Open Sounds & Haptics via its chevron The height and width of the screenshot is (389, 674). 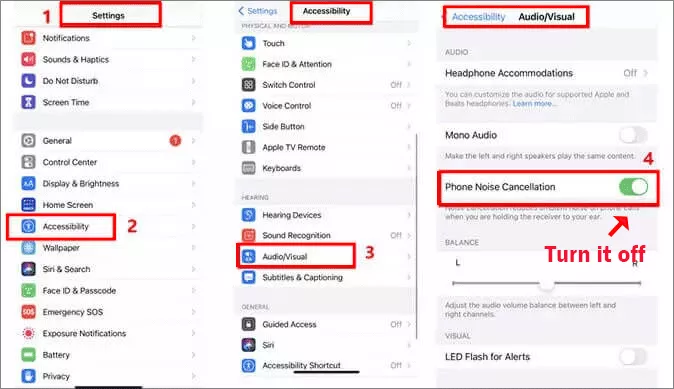pyautogui.click(x=194, y=59)
